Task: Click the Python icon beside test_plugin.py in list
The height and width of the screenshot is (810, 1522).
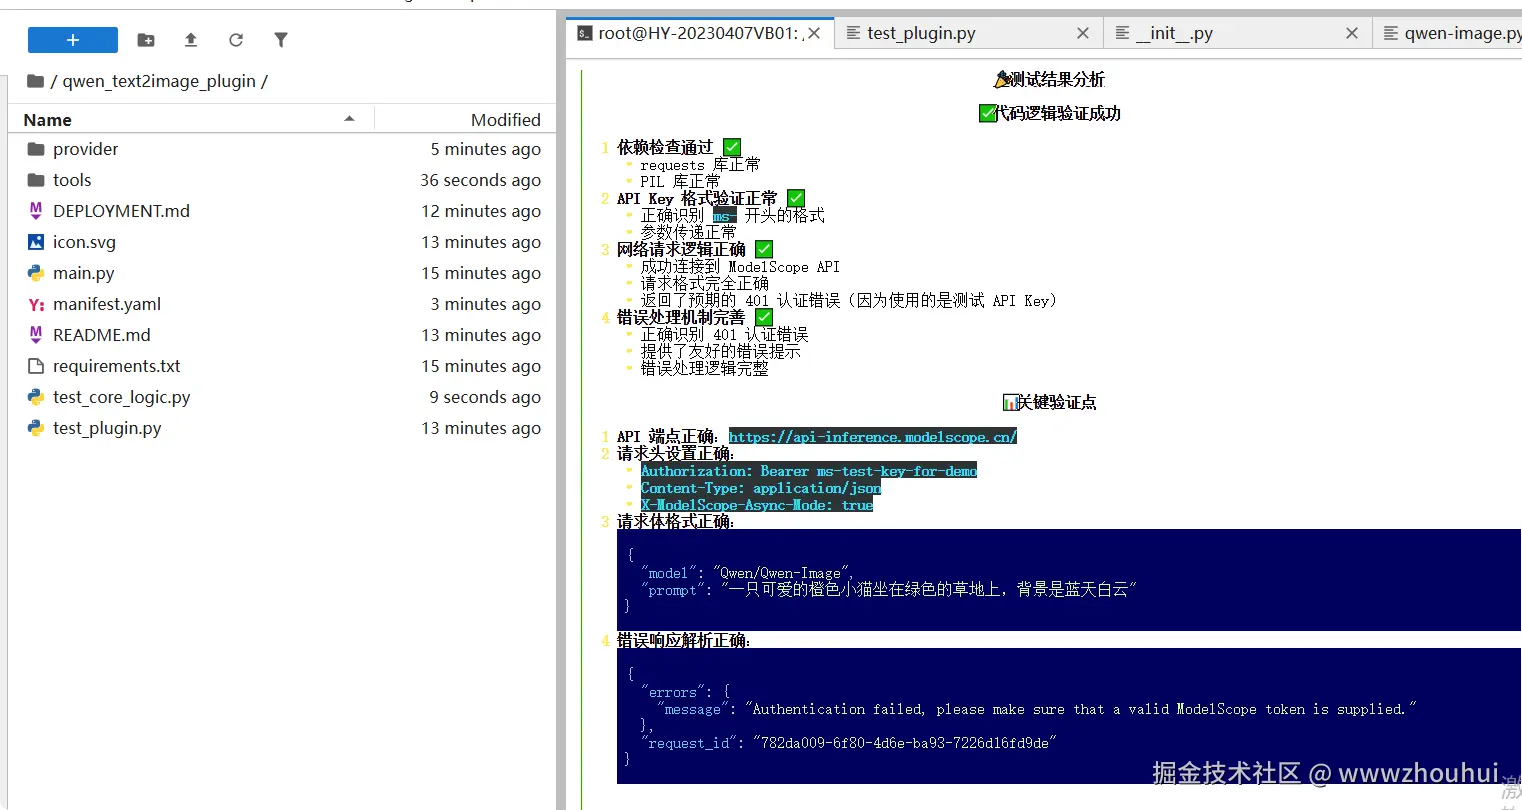Action: (36, 428)
